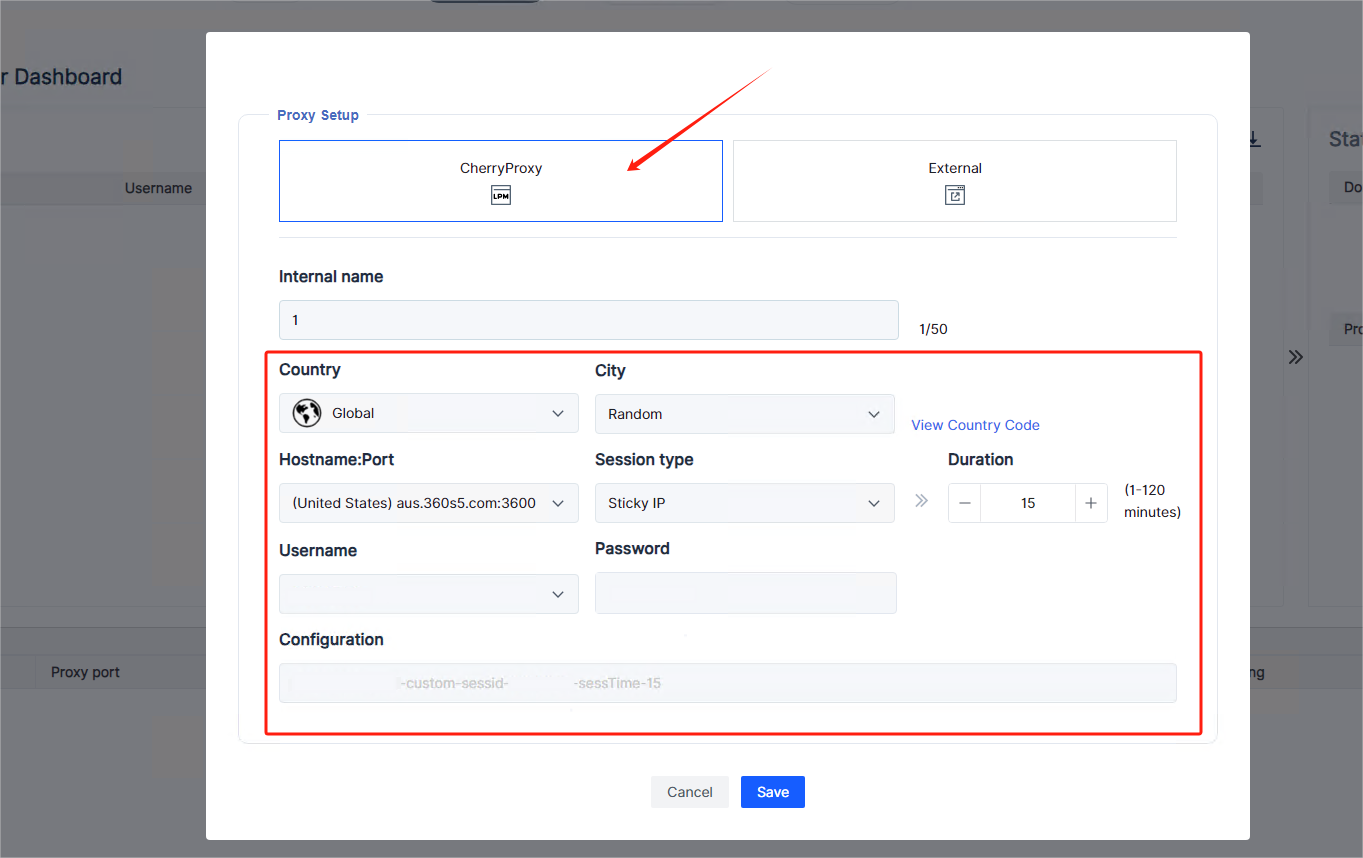
Task: Increase Duration with the plus button
Action: click(x=1091, y=503)
